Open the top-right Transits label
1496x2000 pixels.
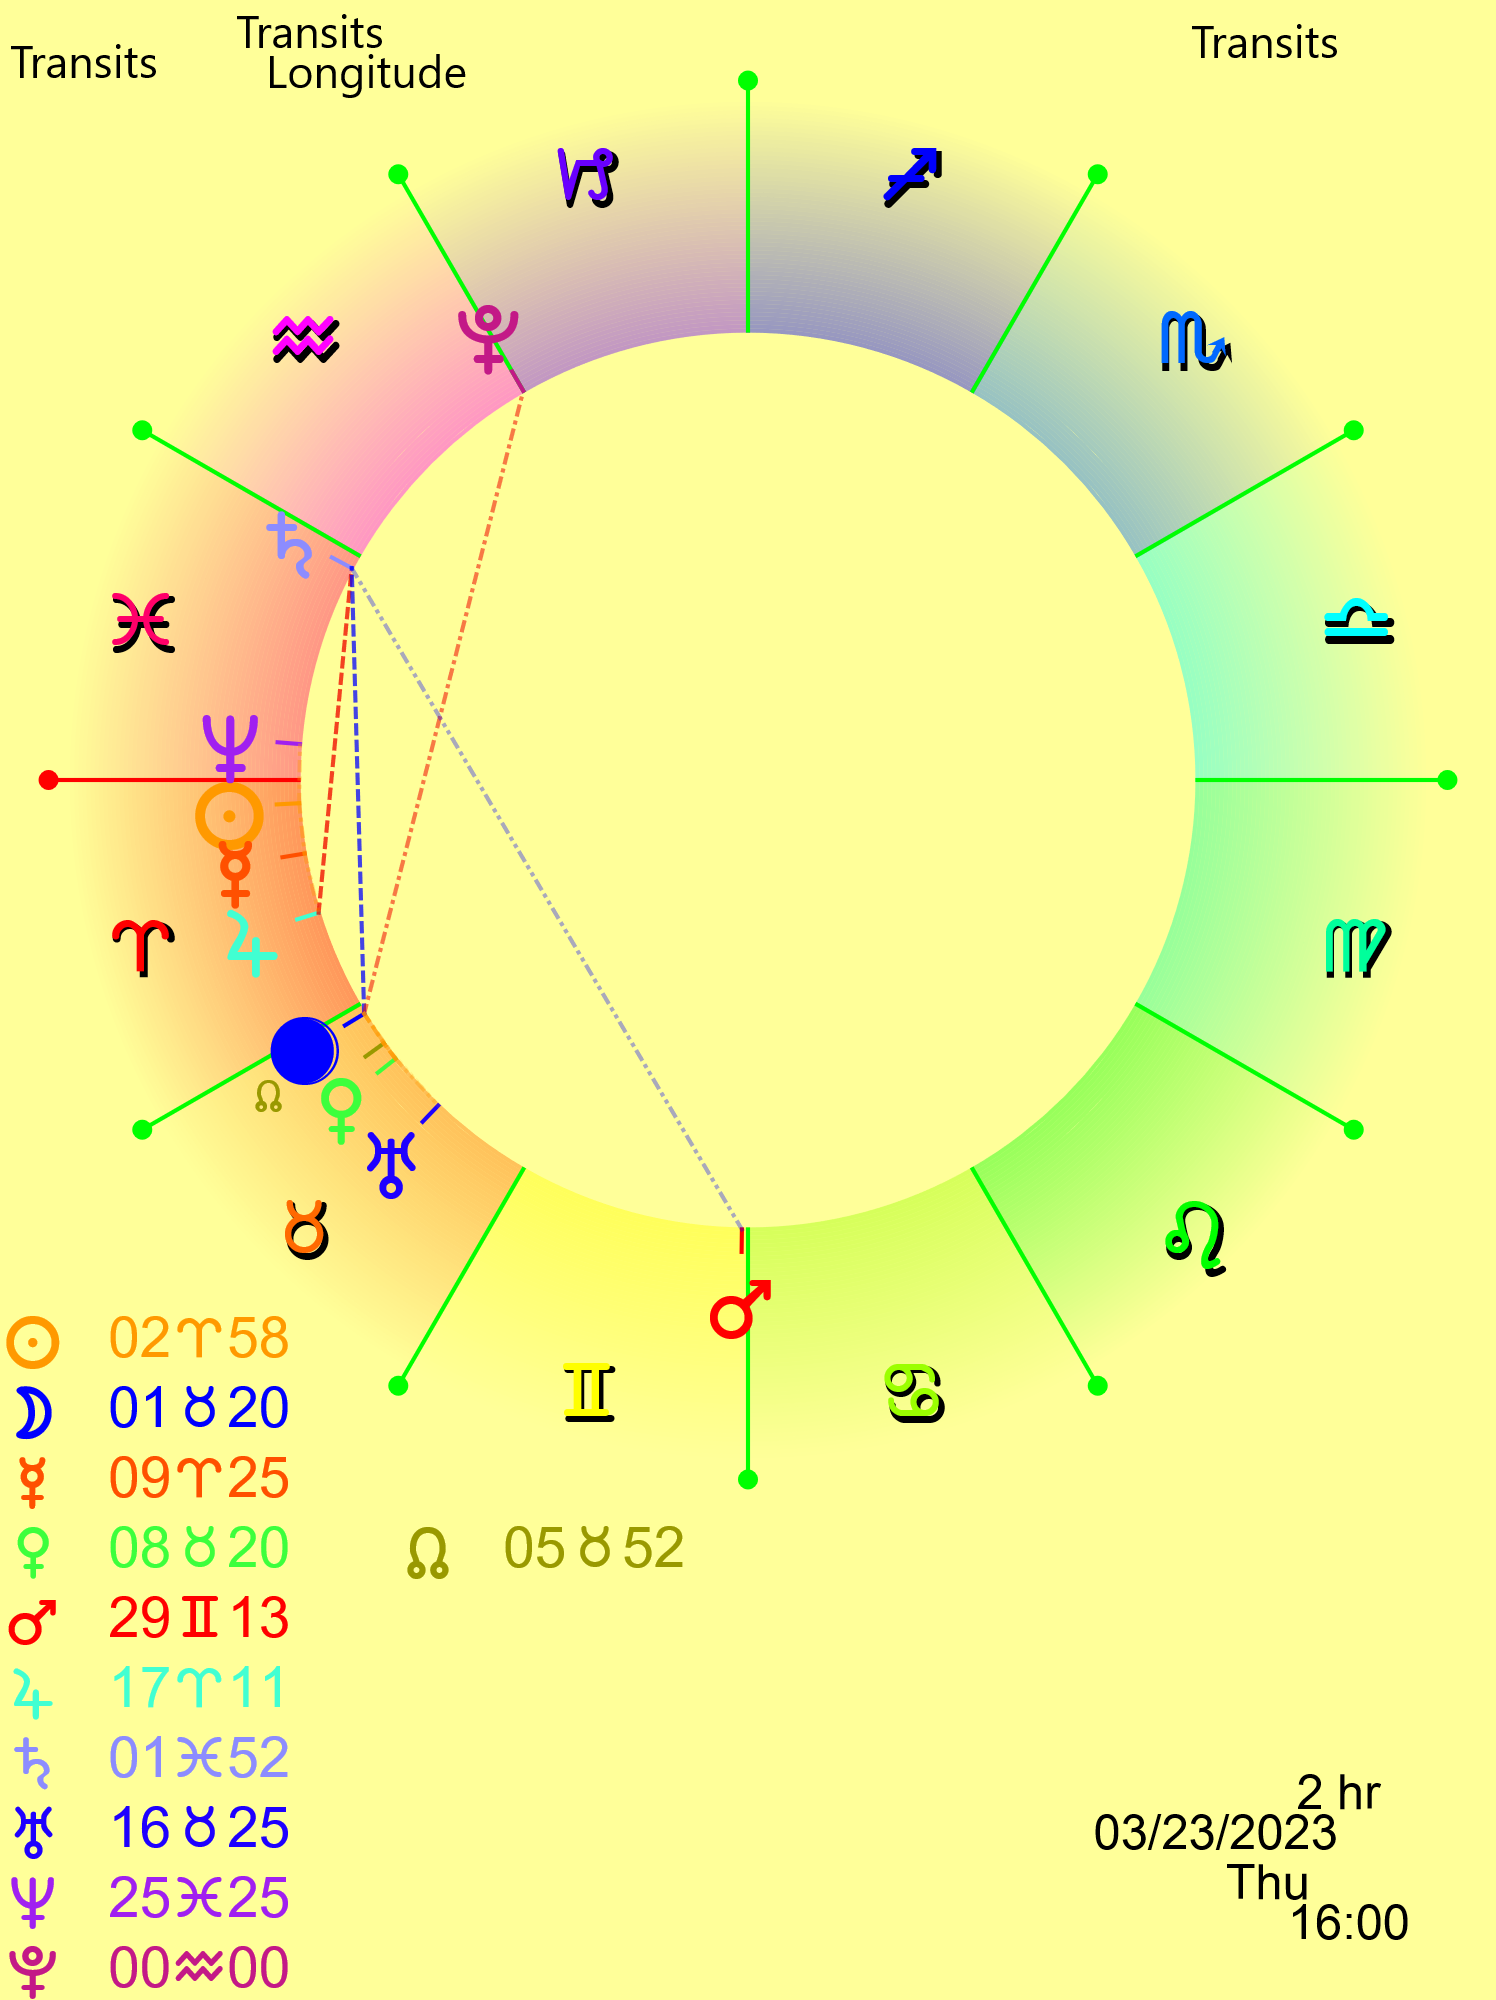(1264, 43)
